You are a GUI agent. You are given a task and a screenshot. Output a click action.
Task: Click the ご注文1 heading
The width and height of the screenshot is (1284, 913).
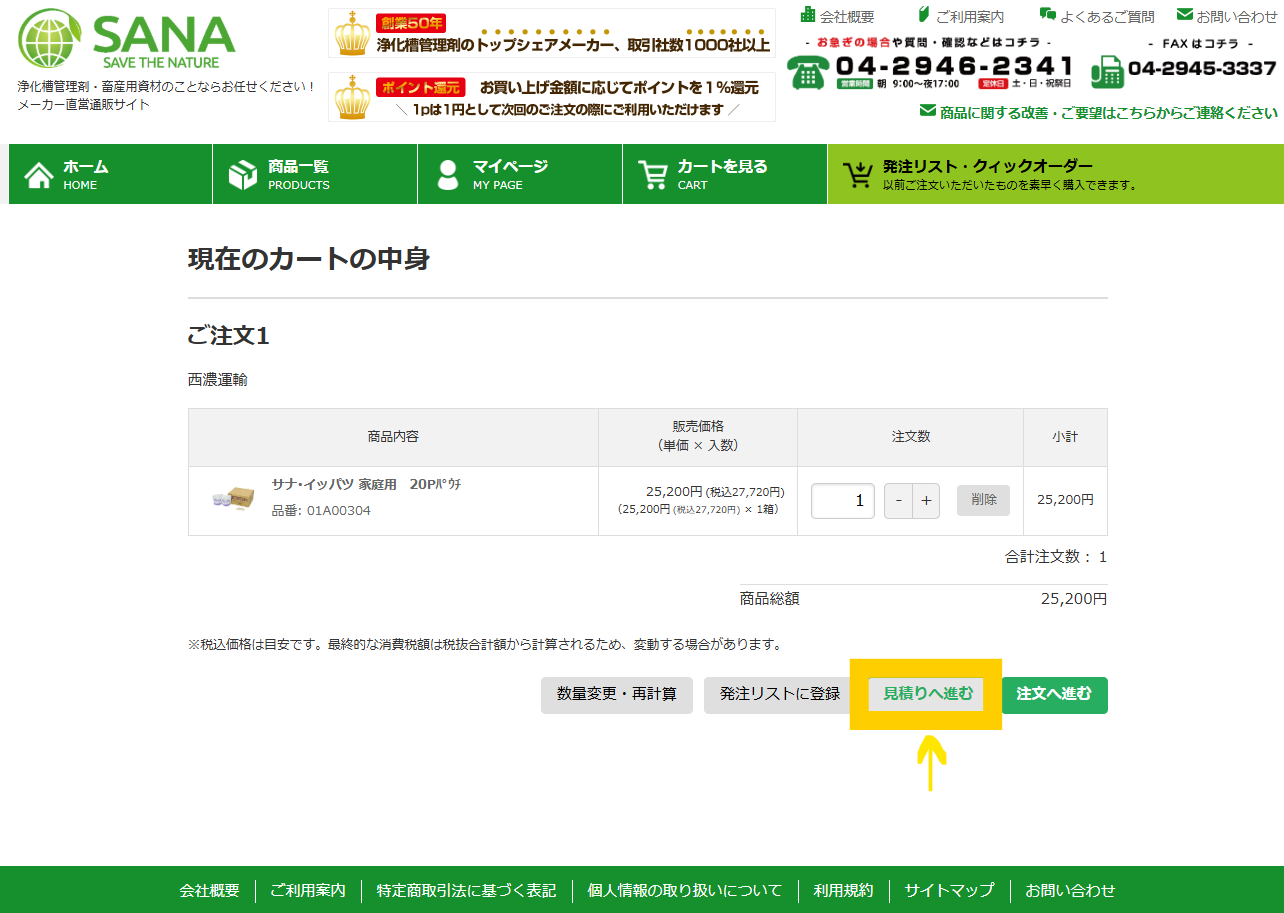pyautogui.click(x=229, y=336)
